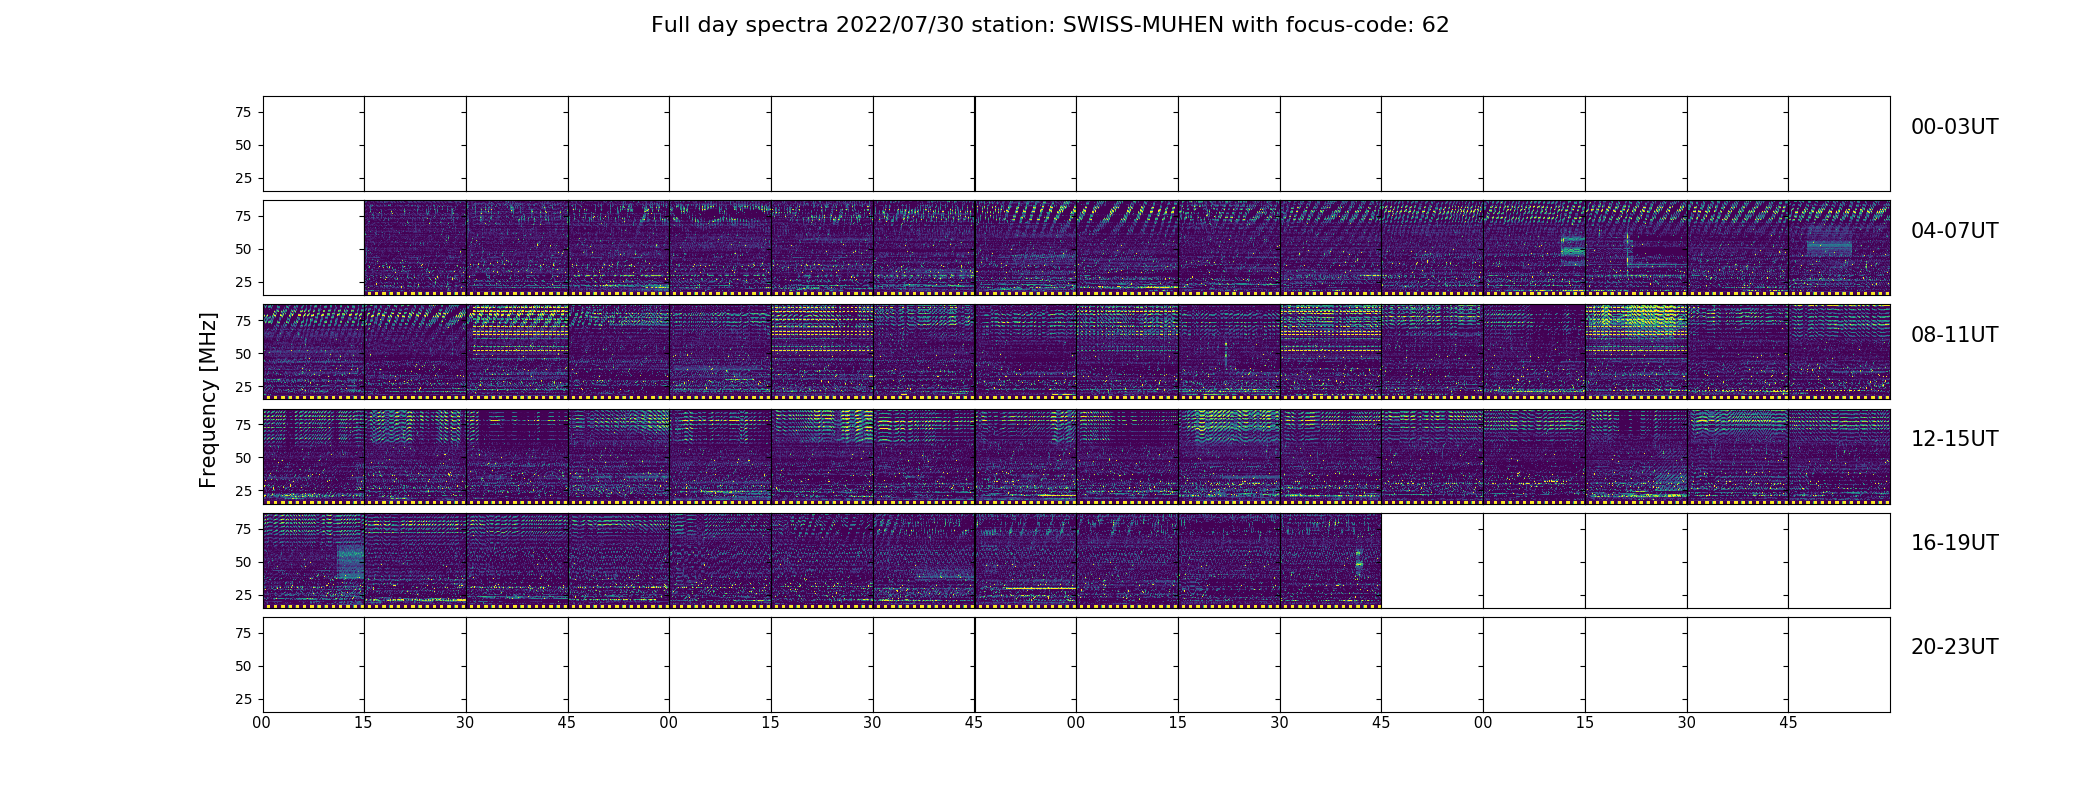This screenshot has width=2100, height=800.
Task: Click the 25 MHz tick of the 00-03UT row
Action: tap(243, 178)
